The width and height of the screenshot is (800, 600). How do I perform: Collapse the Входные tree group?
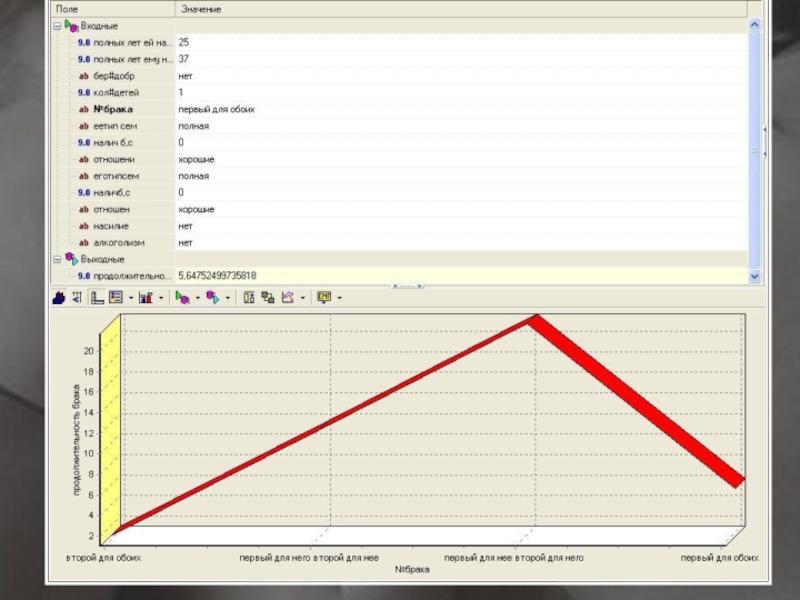click(58, 25)
